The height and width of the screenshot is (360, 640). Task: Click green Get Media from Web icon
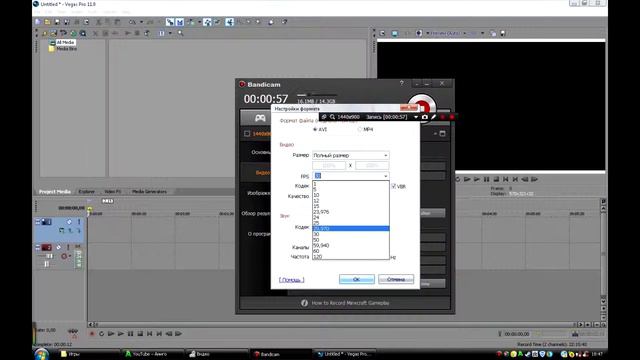(x=73, y=33)
